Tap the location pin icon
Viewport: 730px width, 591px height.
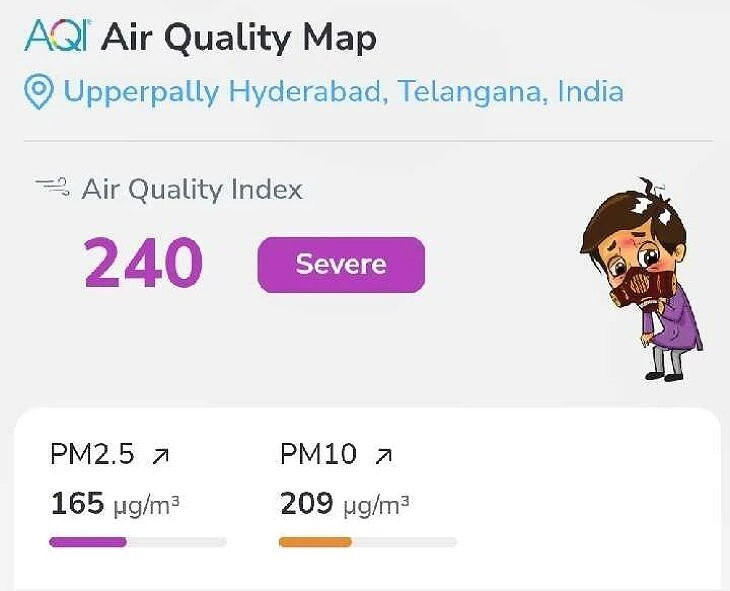(x=38, y=93)
